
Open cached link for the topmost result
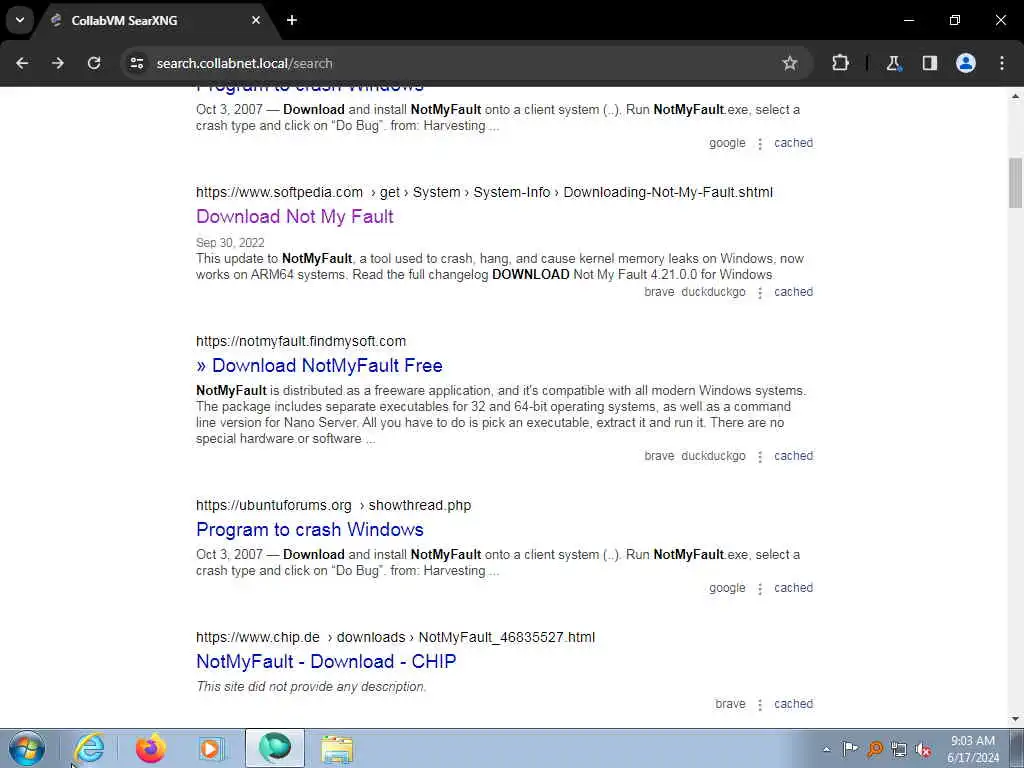tap(793, 143)
